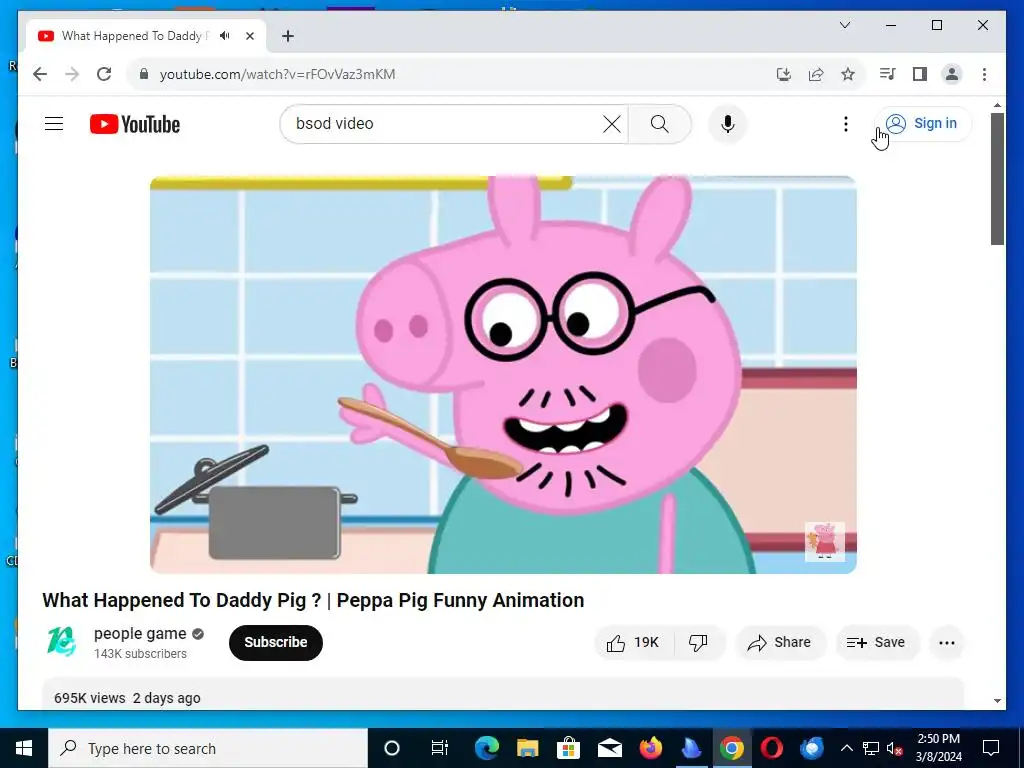Go back in Chrome
Viewport: 1024px width, 768px height.
[x=40, y=74]
